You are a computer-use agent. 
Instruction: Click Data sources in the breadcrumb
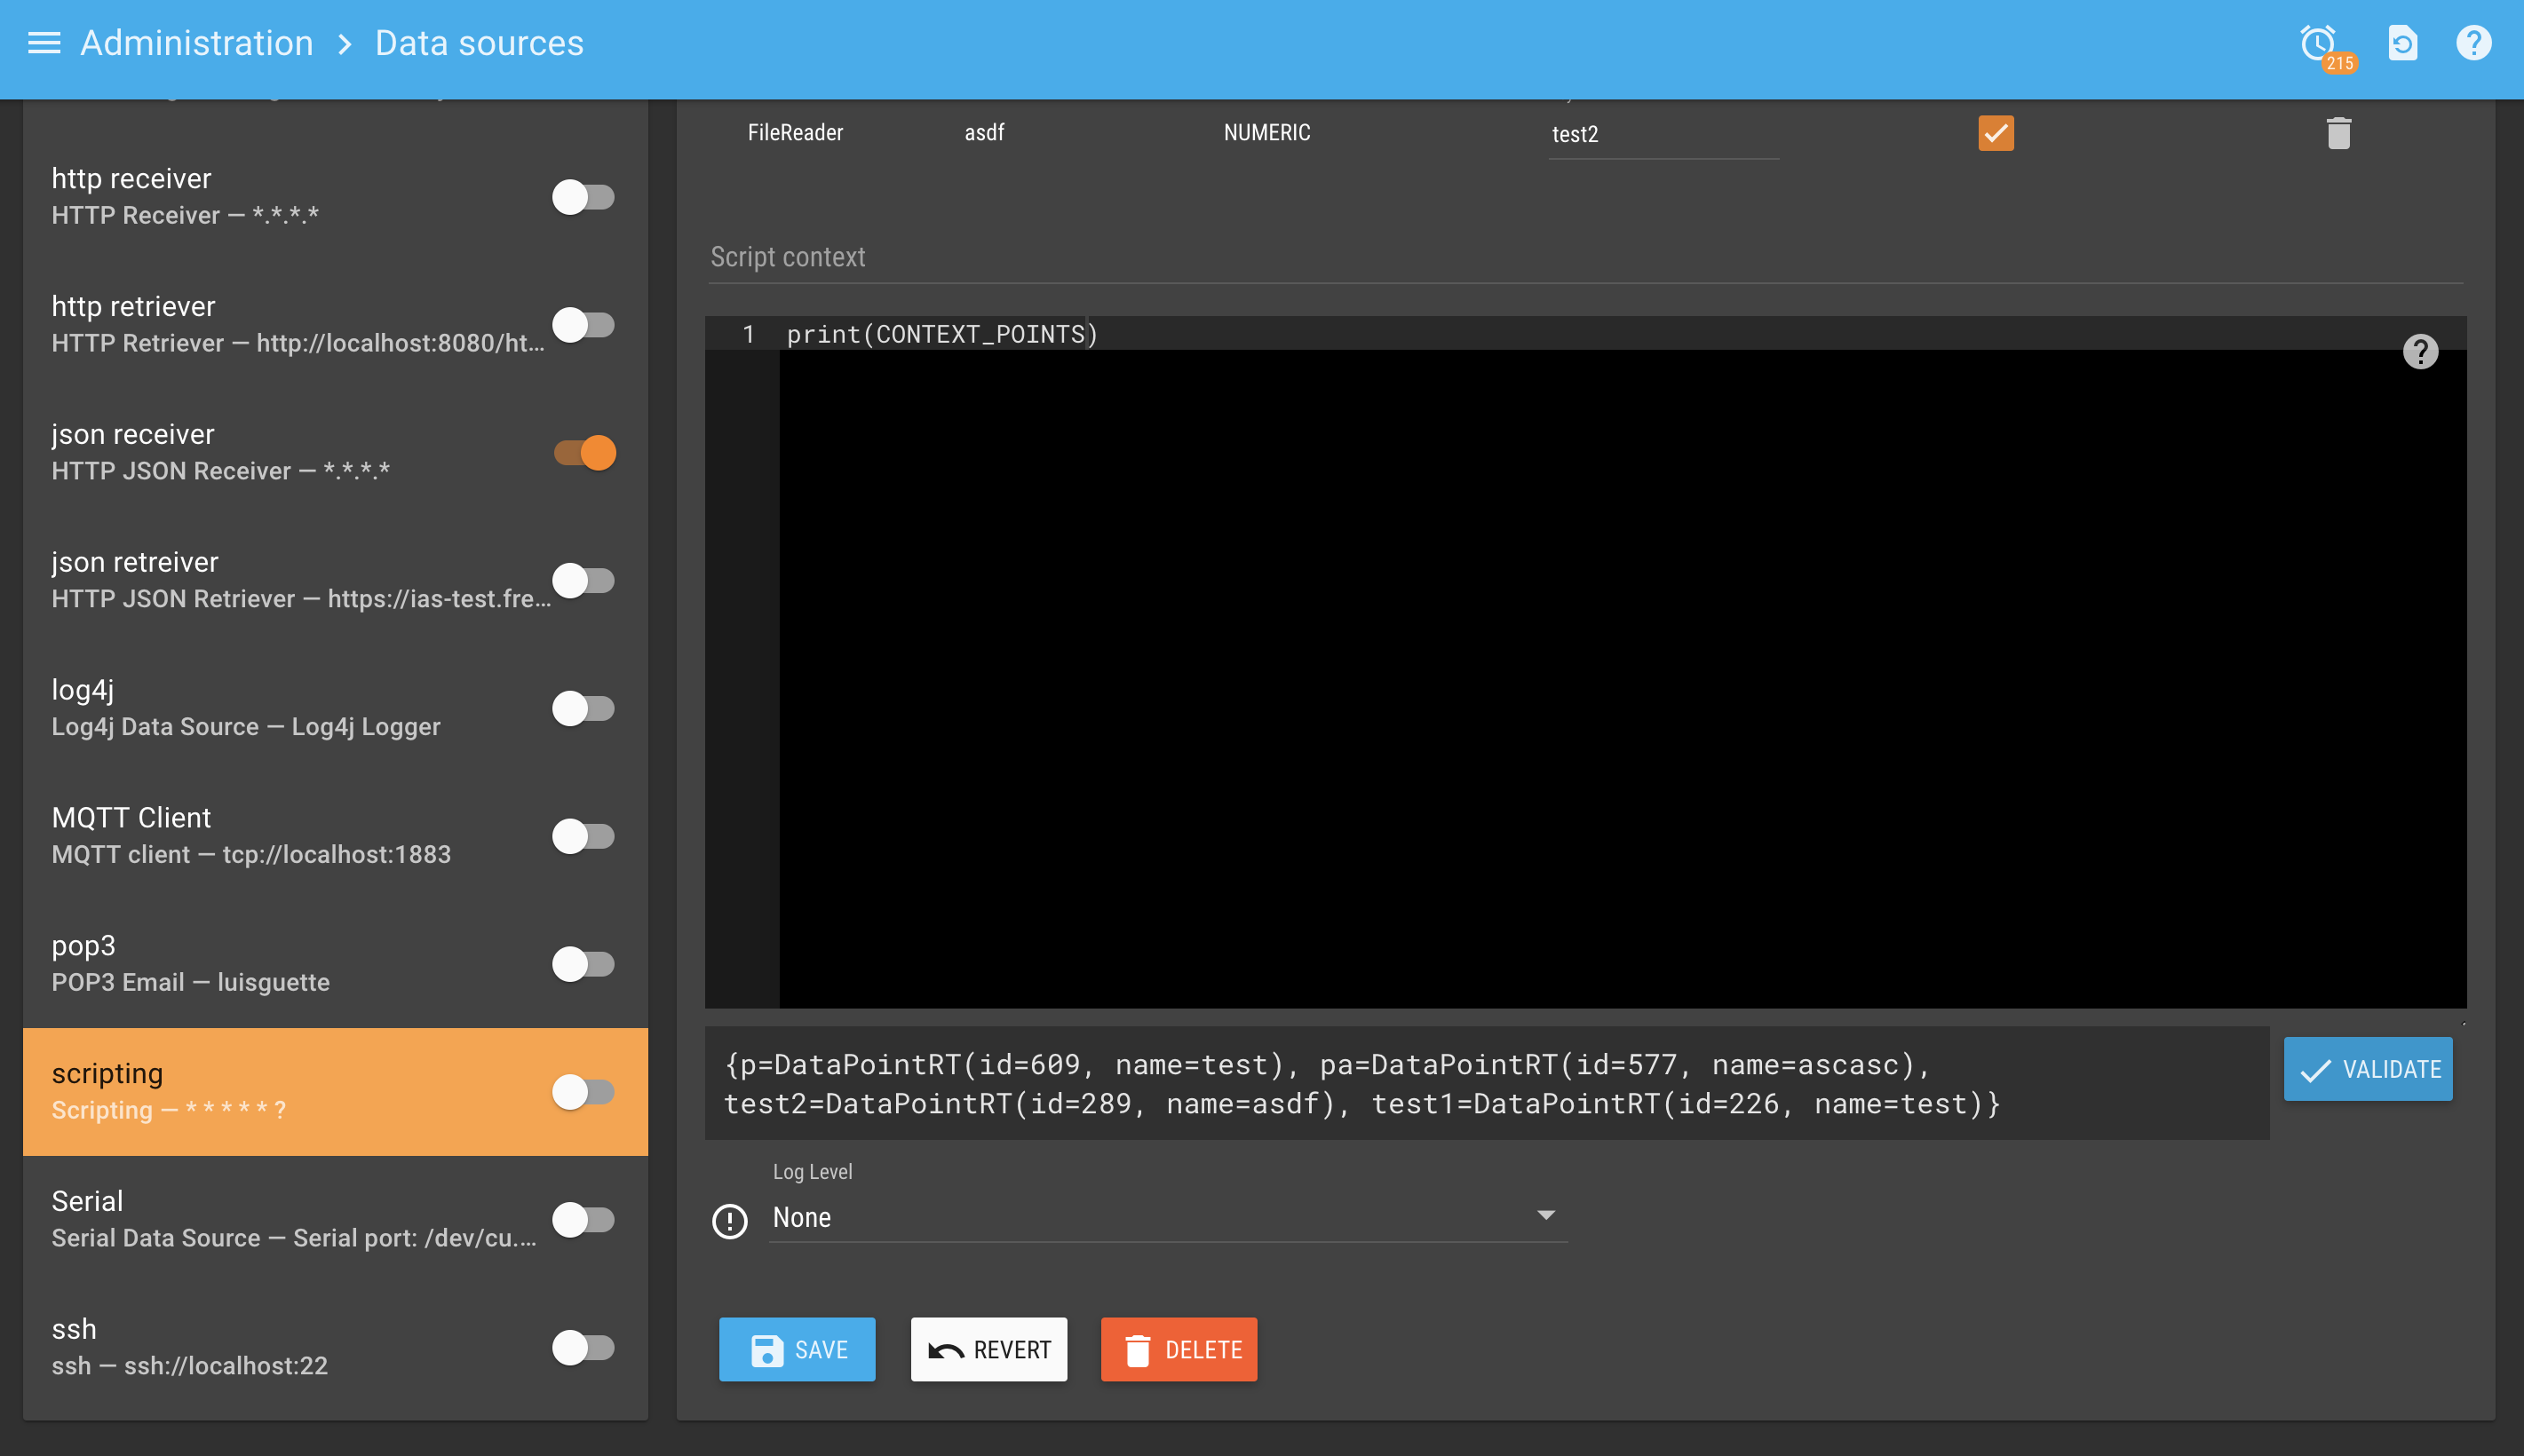pyautogui.click(x=479, y=43)
